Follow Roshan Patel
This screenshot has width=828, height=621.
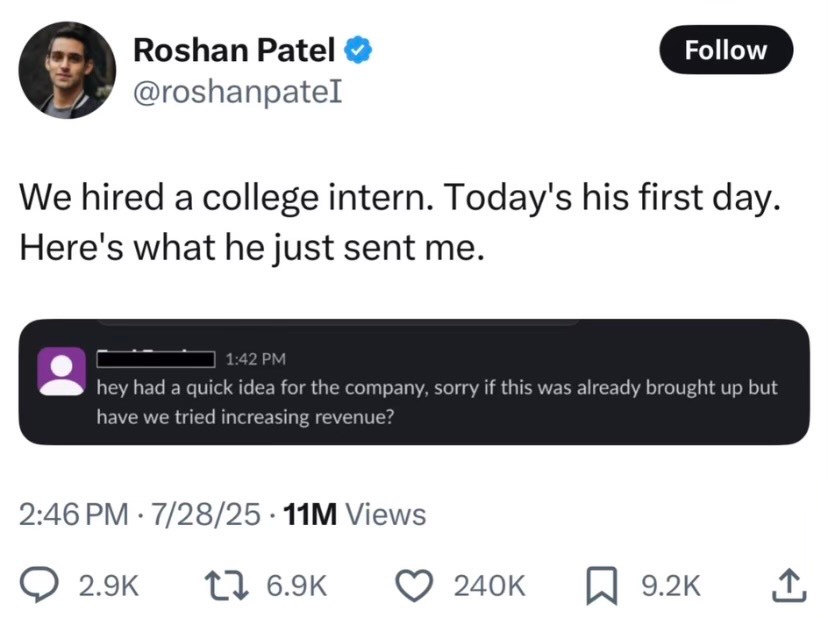point(726,49)
